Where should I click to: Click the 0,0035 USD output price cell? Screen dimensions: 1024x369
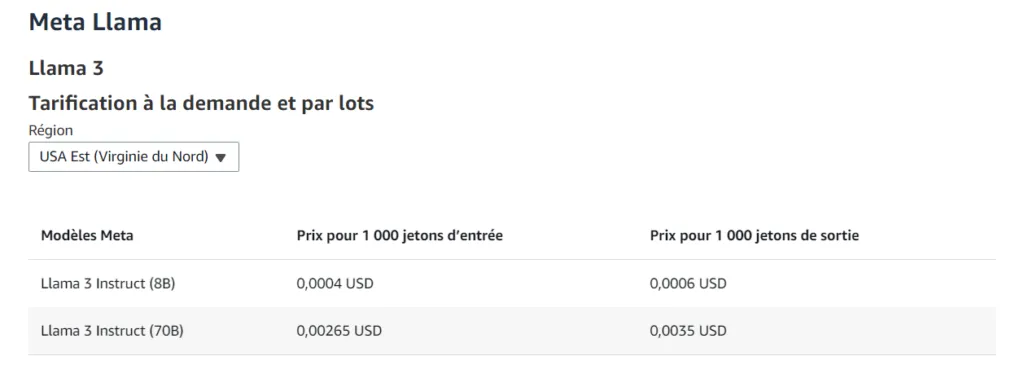pyautogui.click(x=688, y=331)
